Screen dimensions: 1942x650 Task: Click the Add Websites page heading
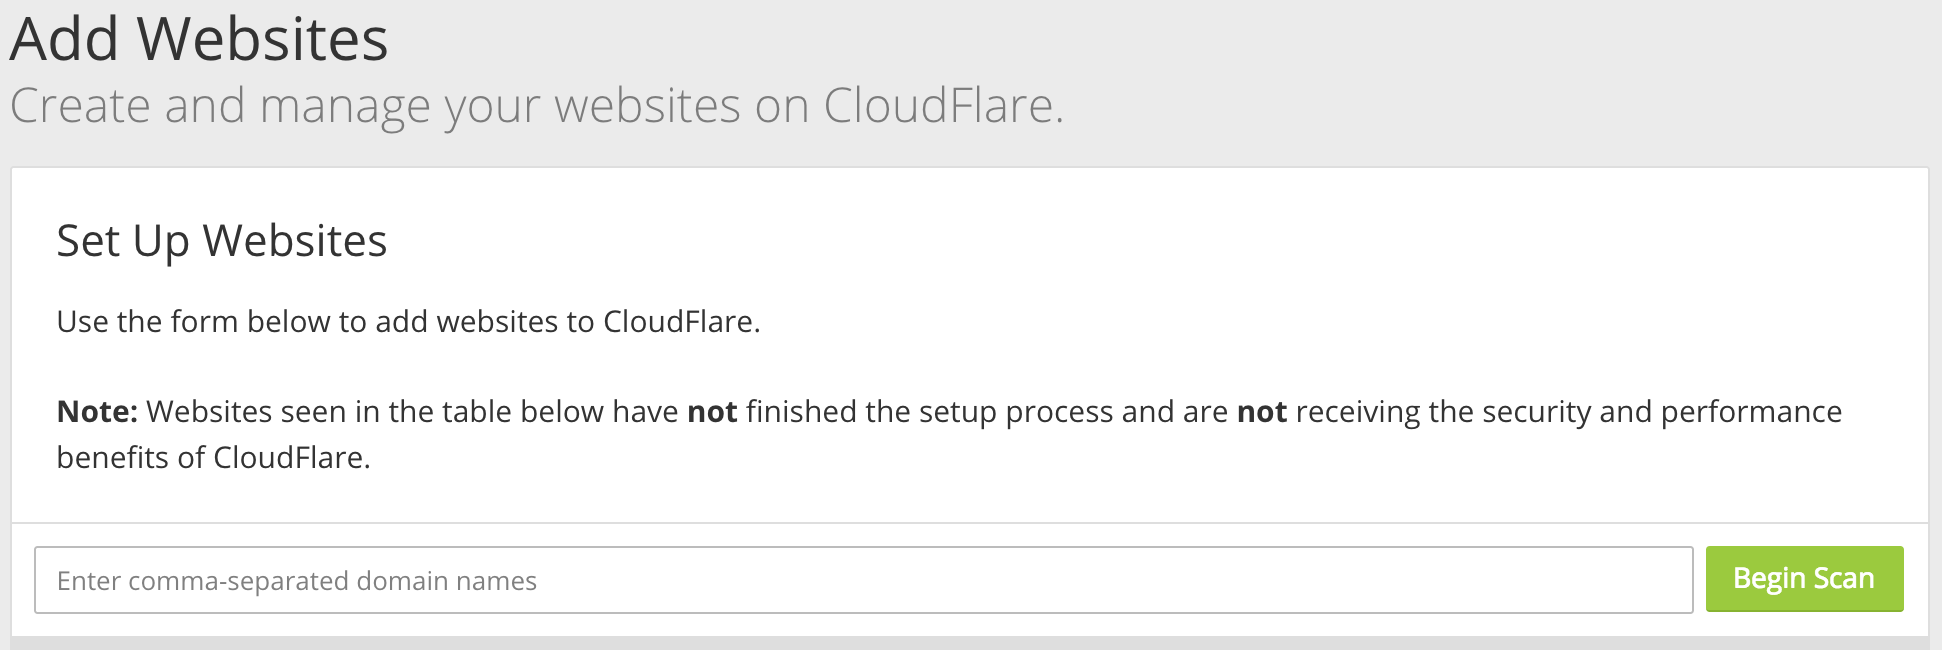[199, 40]
